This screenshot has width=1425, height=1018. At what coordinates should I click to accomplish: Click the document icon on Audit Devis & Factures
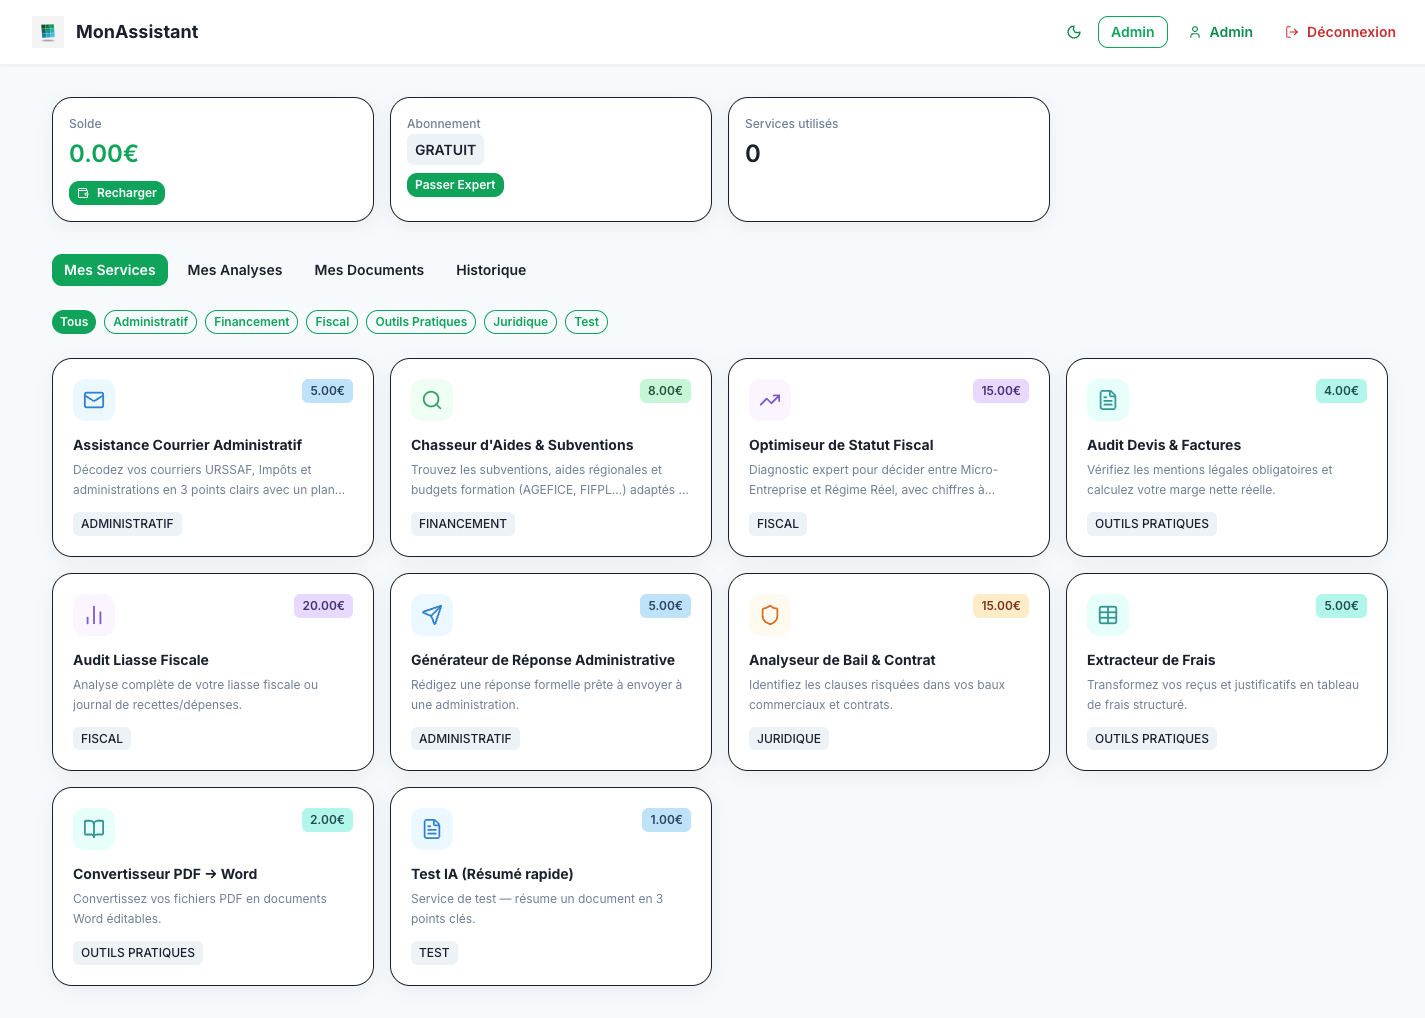1108,400
